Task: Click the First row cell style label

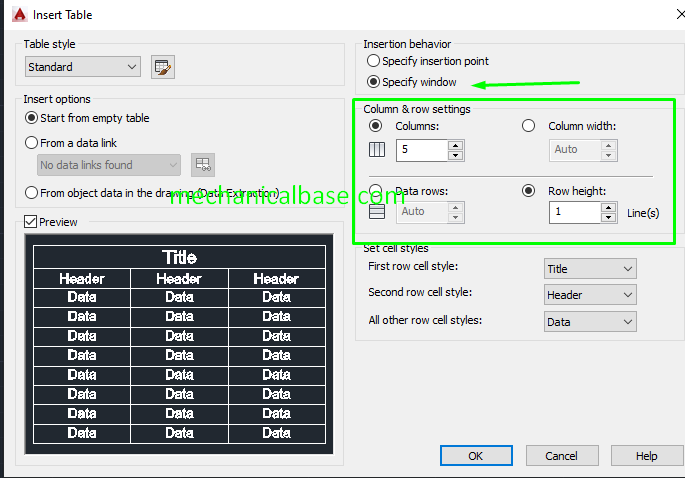Action: coord(413,266)
